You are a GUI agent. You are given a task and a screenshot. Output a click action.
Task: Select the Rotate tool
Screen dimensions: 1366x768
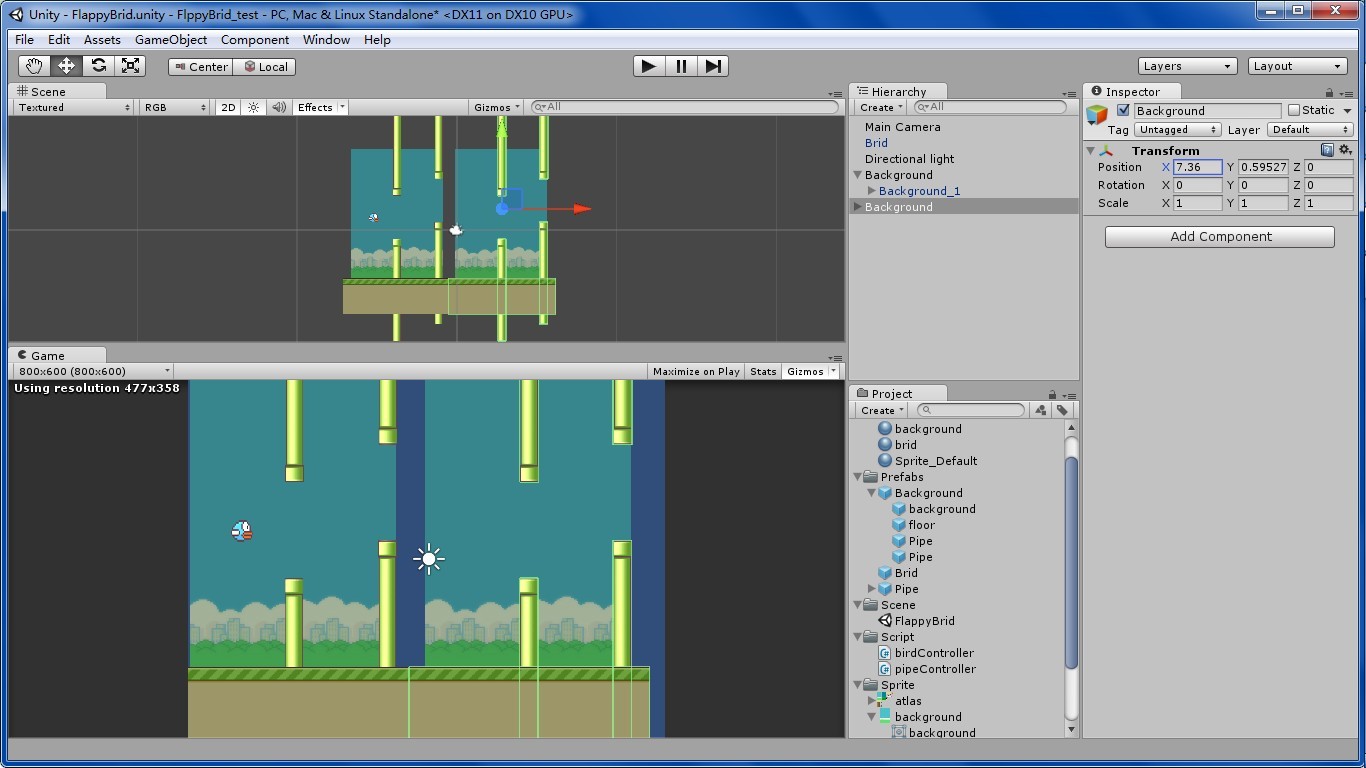tap(98, 65)
